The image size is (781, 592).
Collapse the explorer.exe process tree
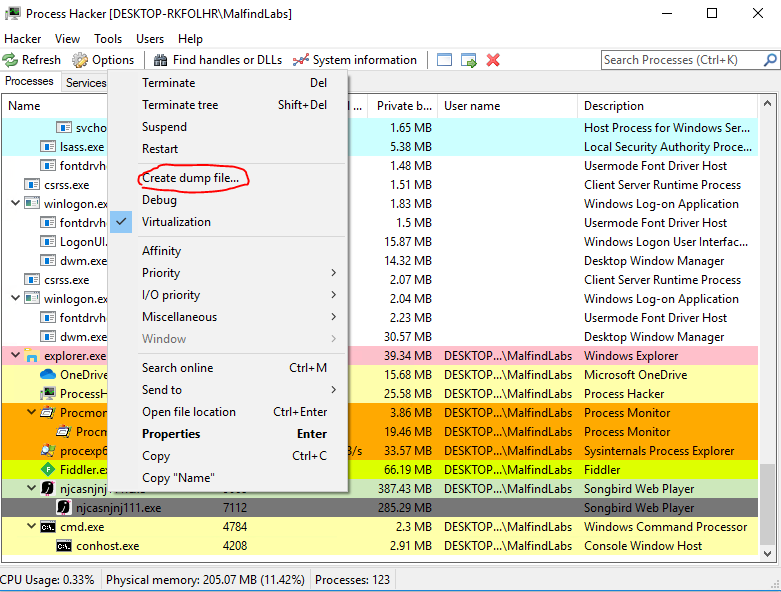tap(15, 356)
